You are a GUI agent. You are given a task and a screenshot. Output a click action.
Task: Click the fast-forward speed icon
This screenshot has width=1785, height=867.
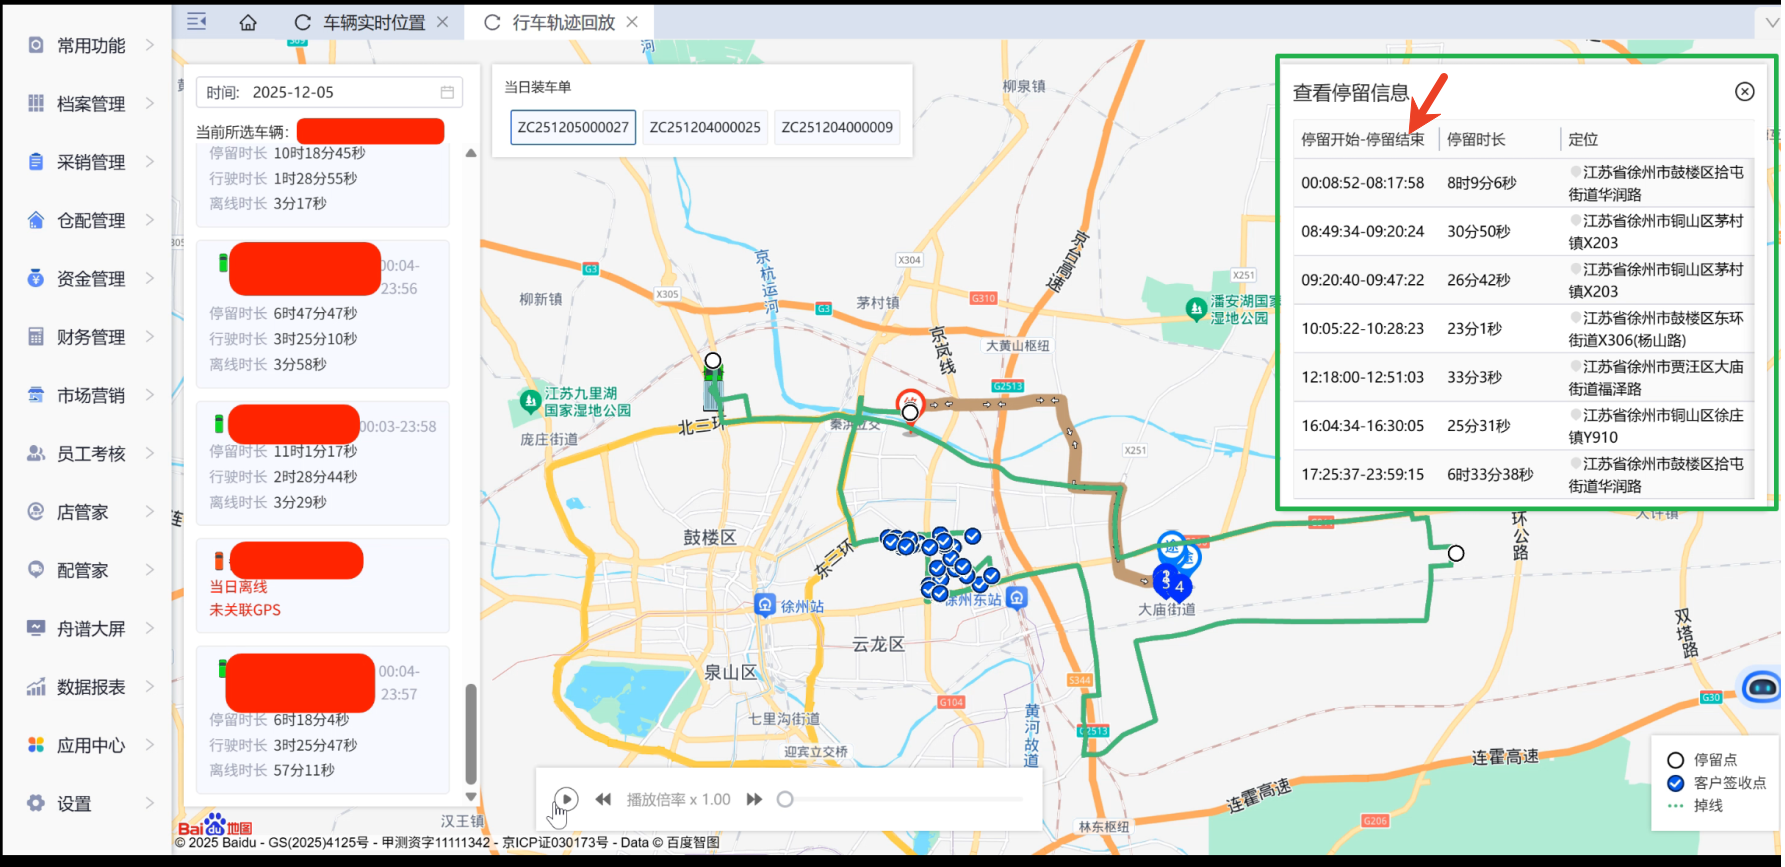pyautogui.click(x=754, y=799)
